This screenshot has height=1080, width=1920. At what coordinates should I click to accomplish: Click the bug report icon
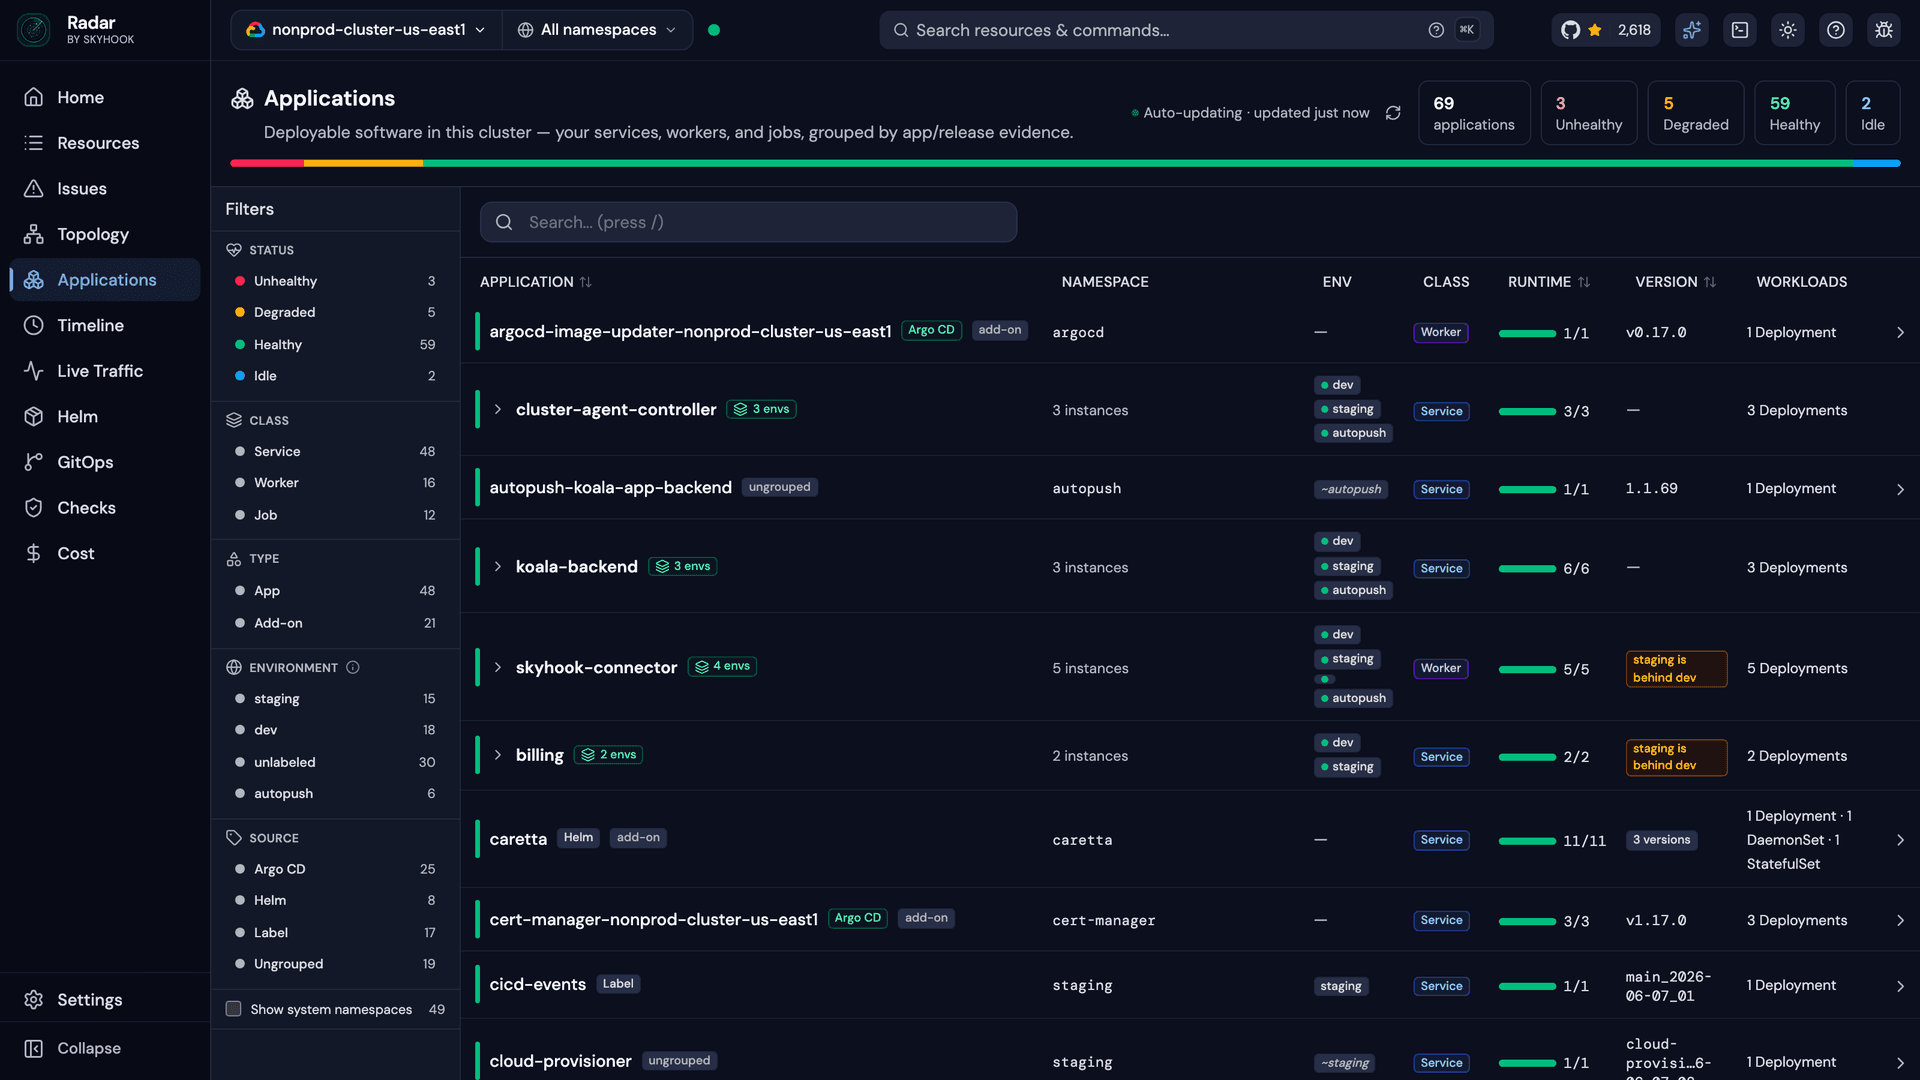(1884, 30)
